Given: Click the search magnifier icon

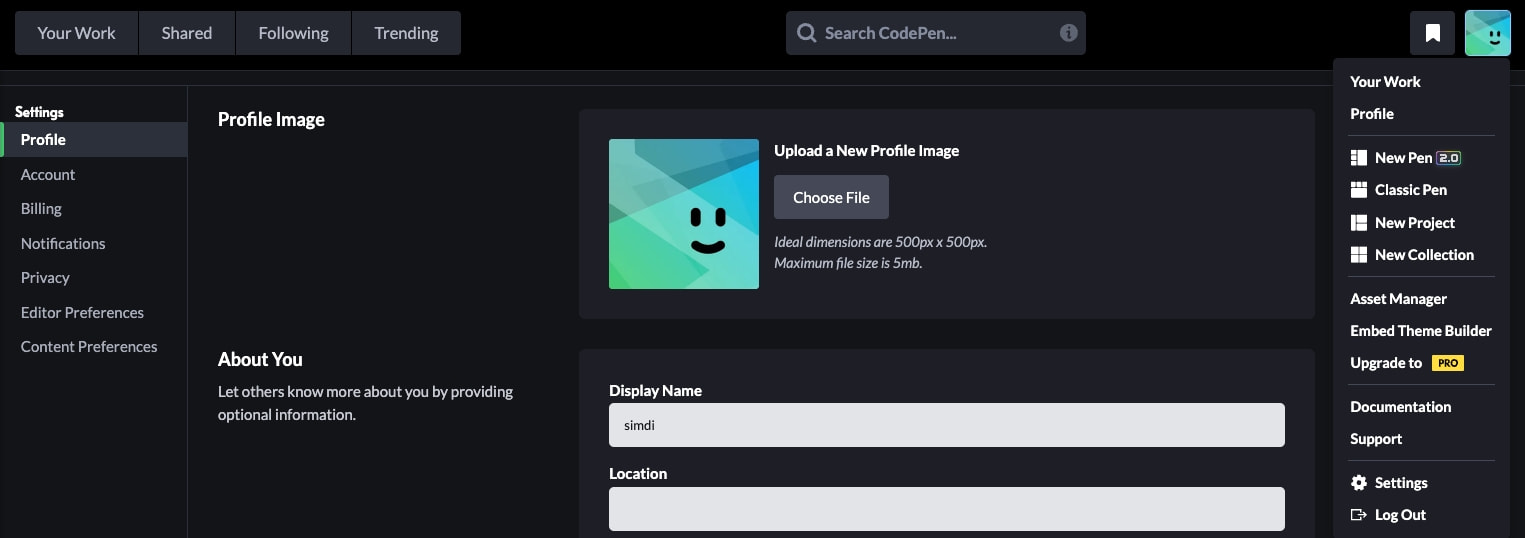Looking at the screenshot, I should (x=806, y=33).
